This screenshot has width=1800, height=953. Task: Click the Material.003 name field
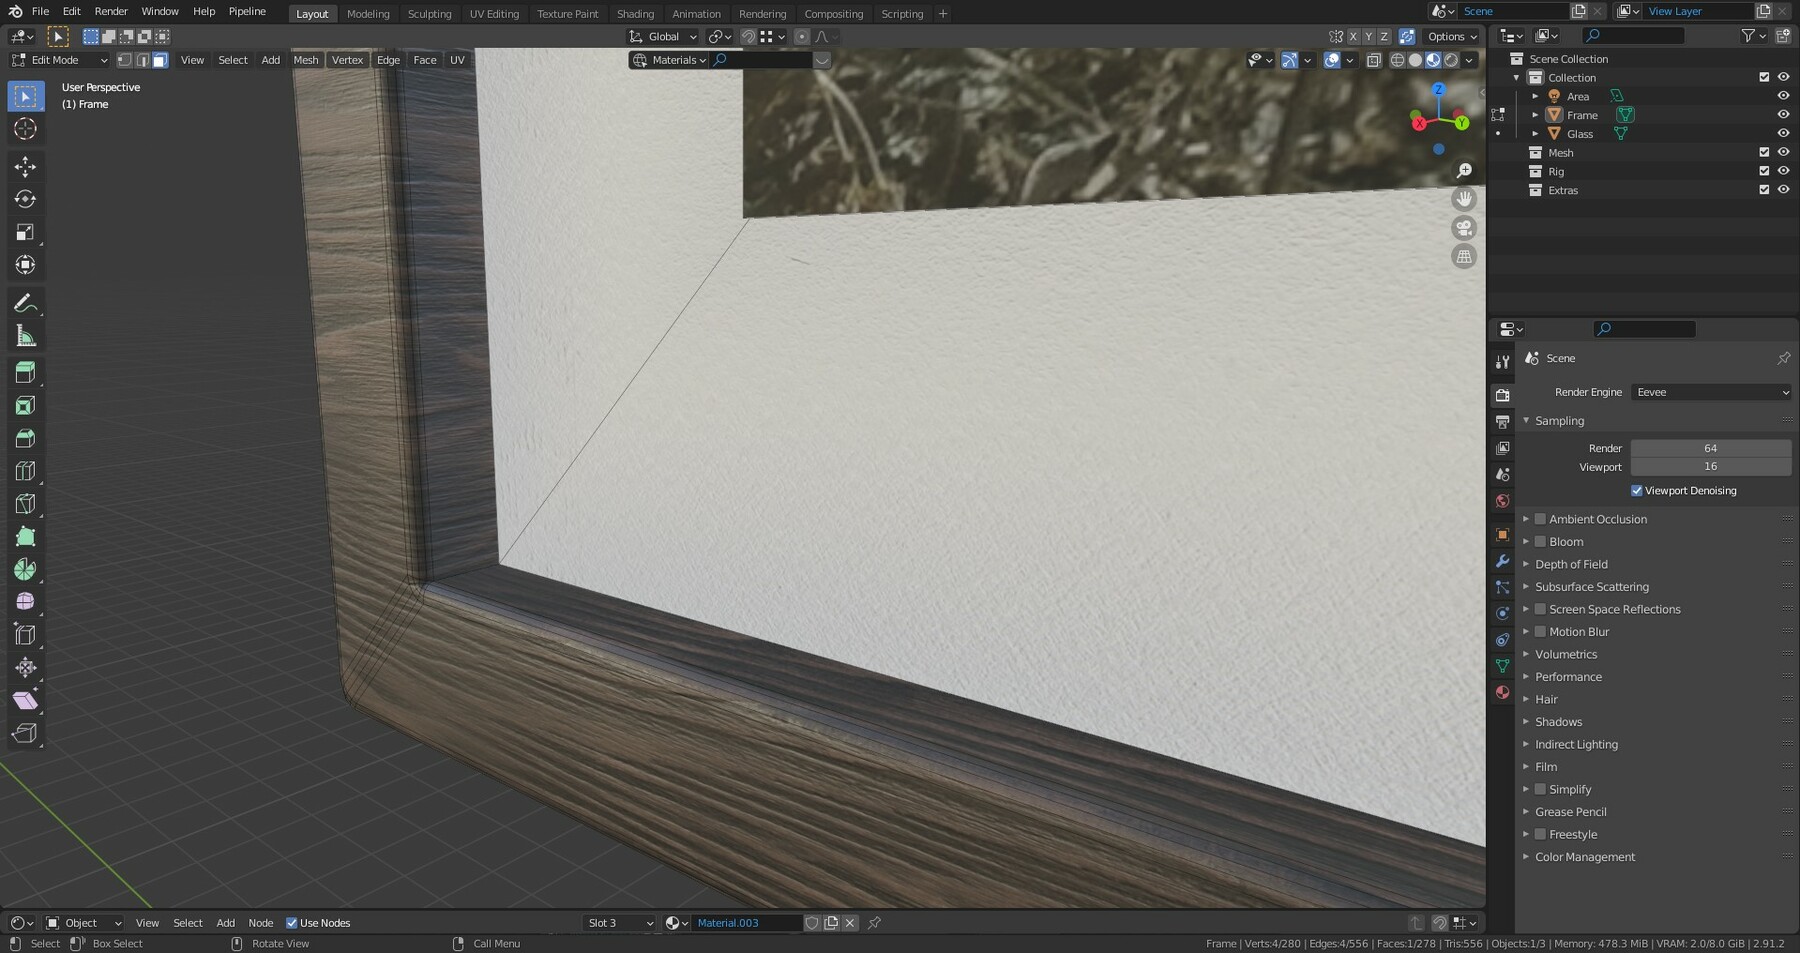(746, 923)
